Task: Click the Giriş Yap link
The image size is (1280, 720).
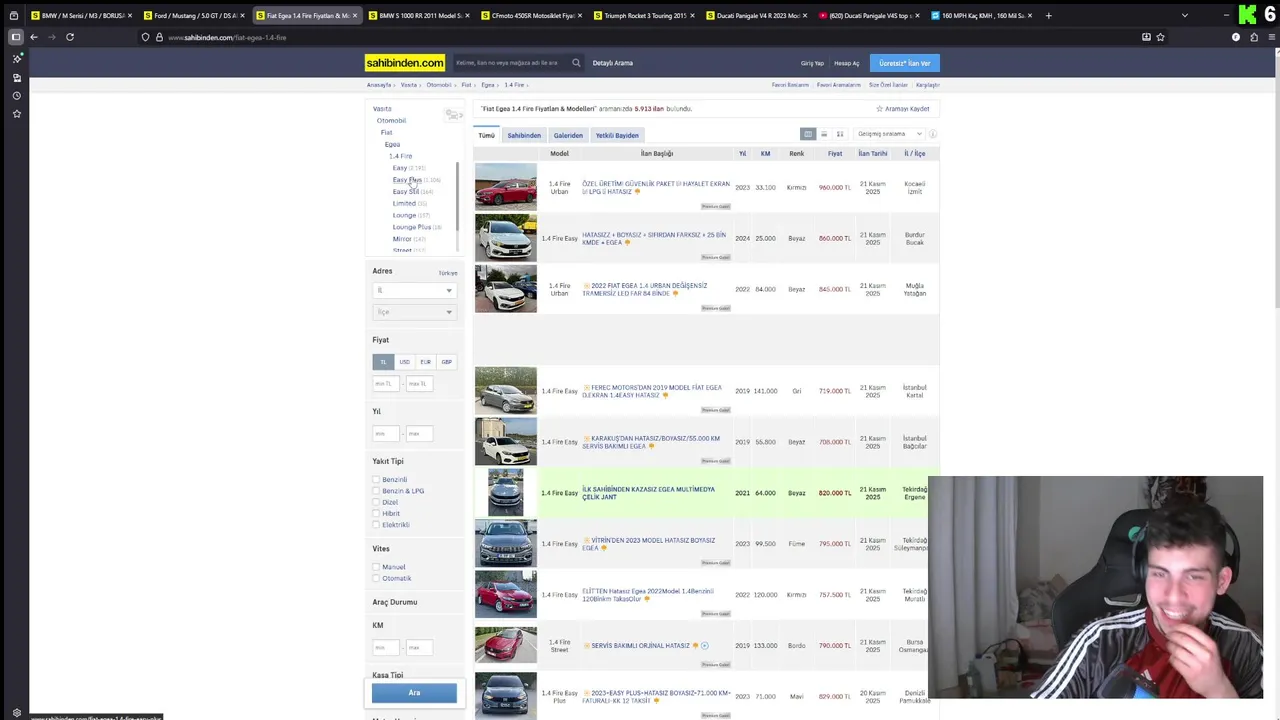Action: pos(812,63)
